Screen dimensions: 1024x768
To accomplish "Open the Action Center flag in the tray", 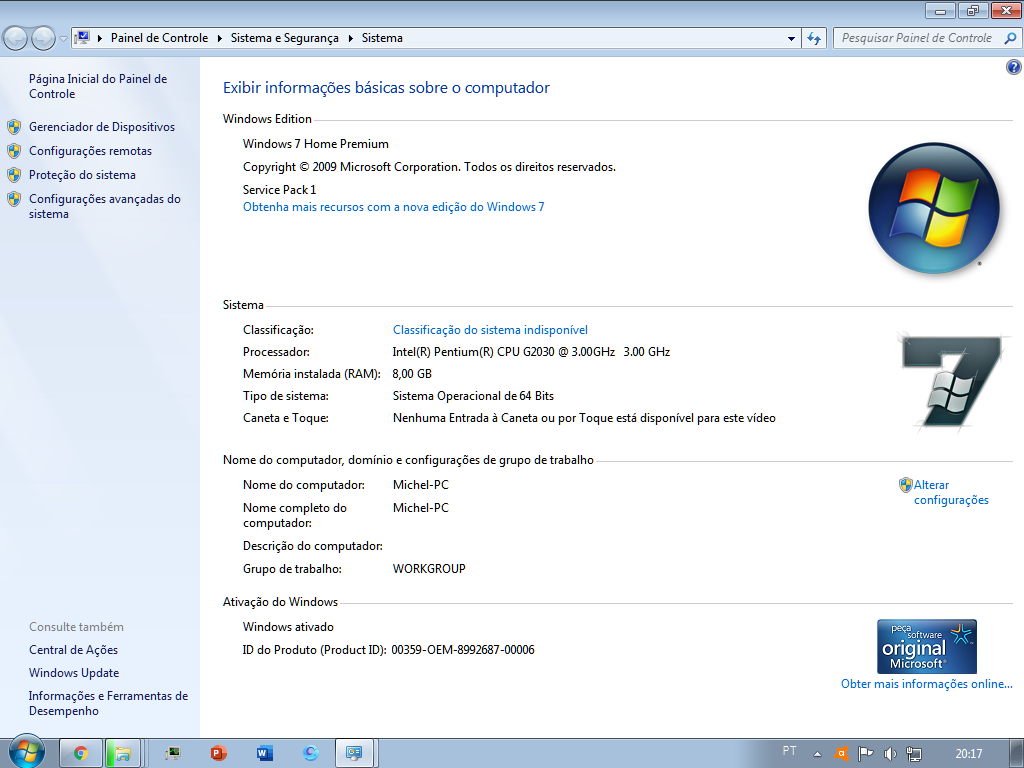I will (865, 754).
